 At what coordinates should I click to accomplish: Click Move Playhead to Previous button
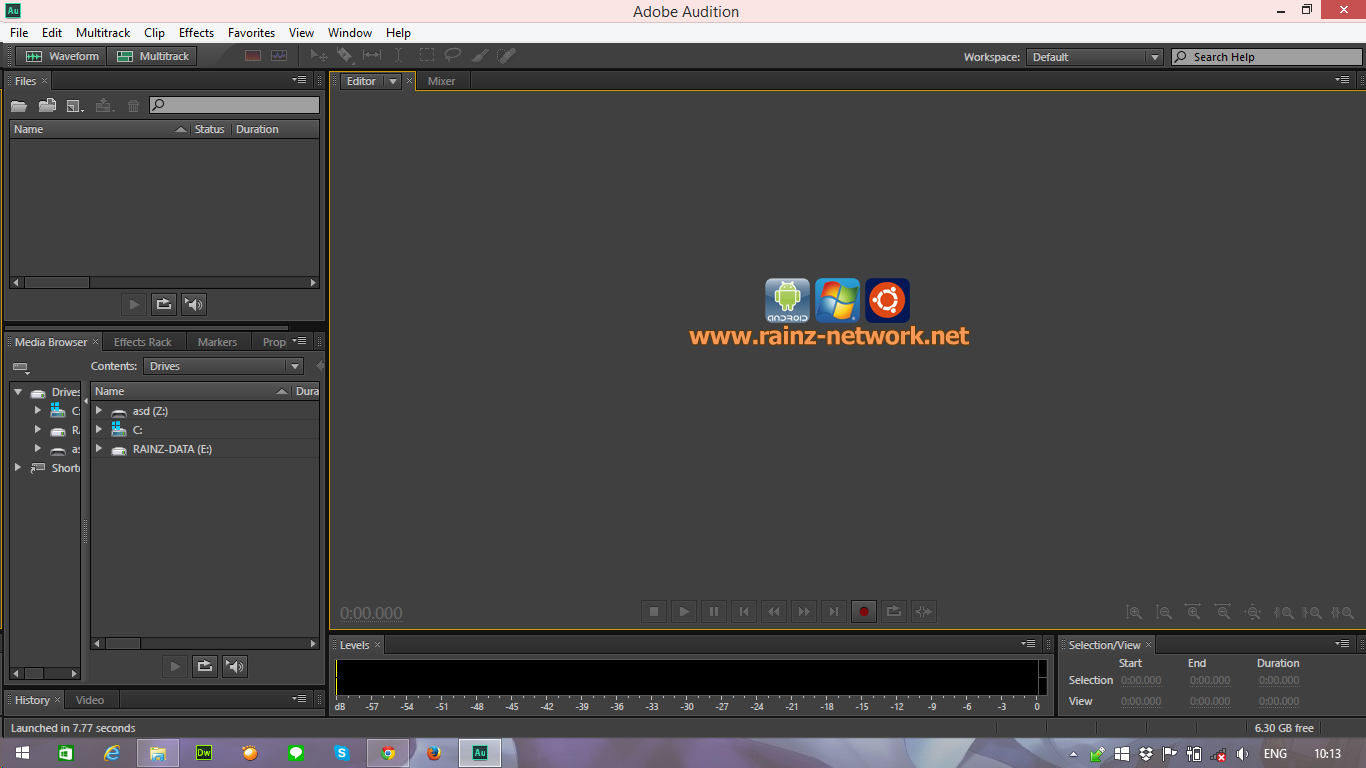pos(744,611)
